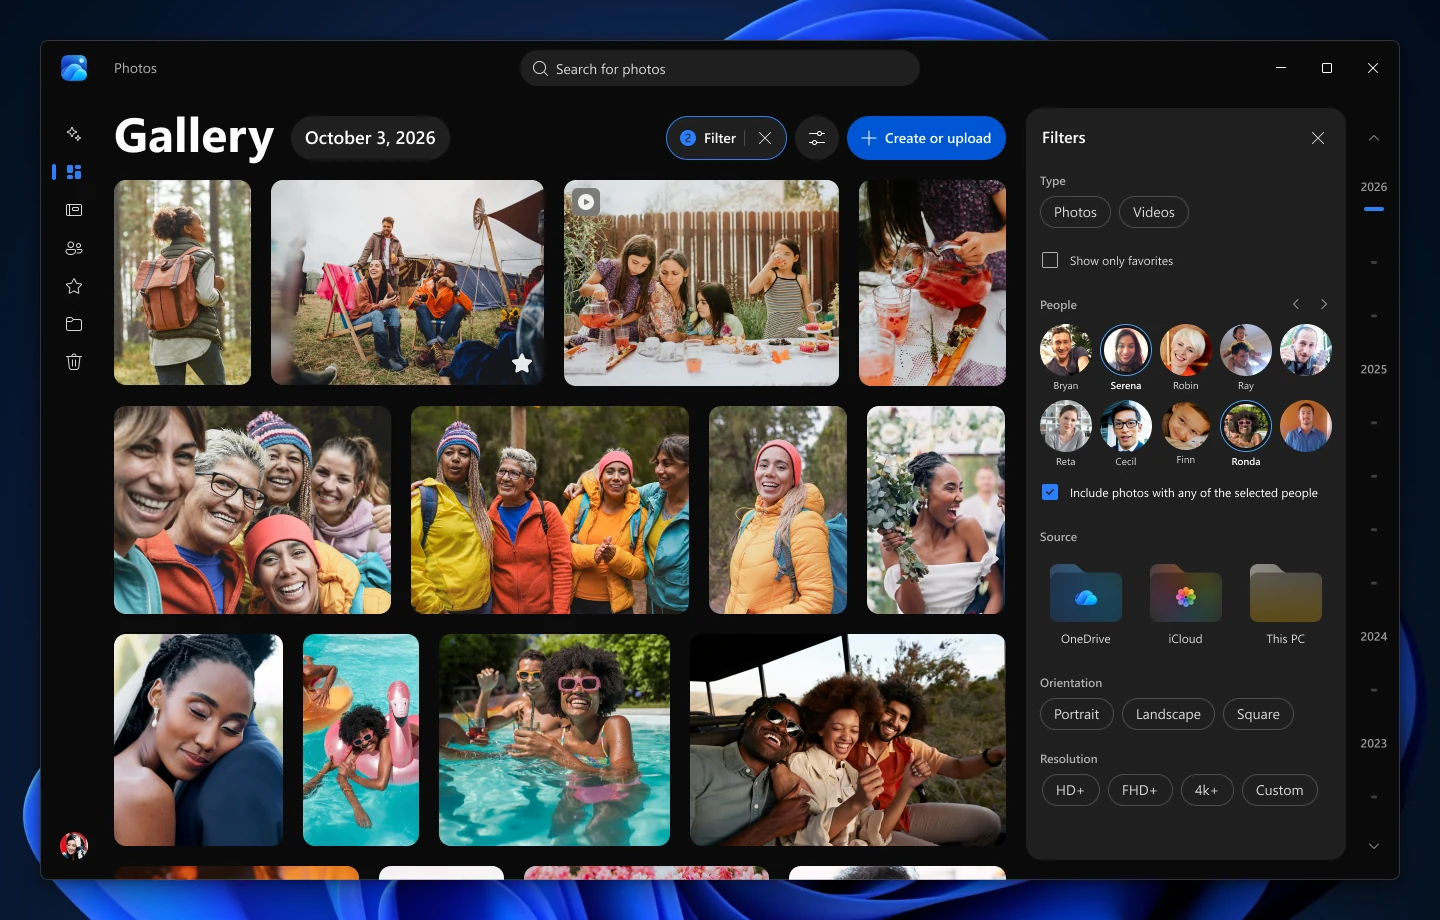The height and width of the screenshot is (920, 1440).
Task: Close the Filters panel
Action: coord(1318,138)
